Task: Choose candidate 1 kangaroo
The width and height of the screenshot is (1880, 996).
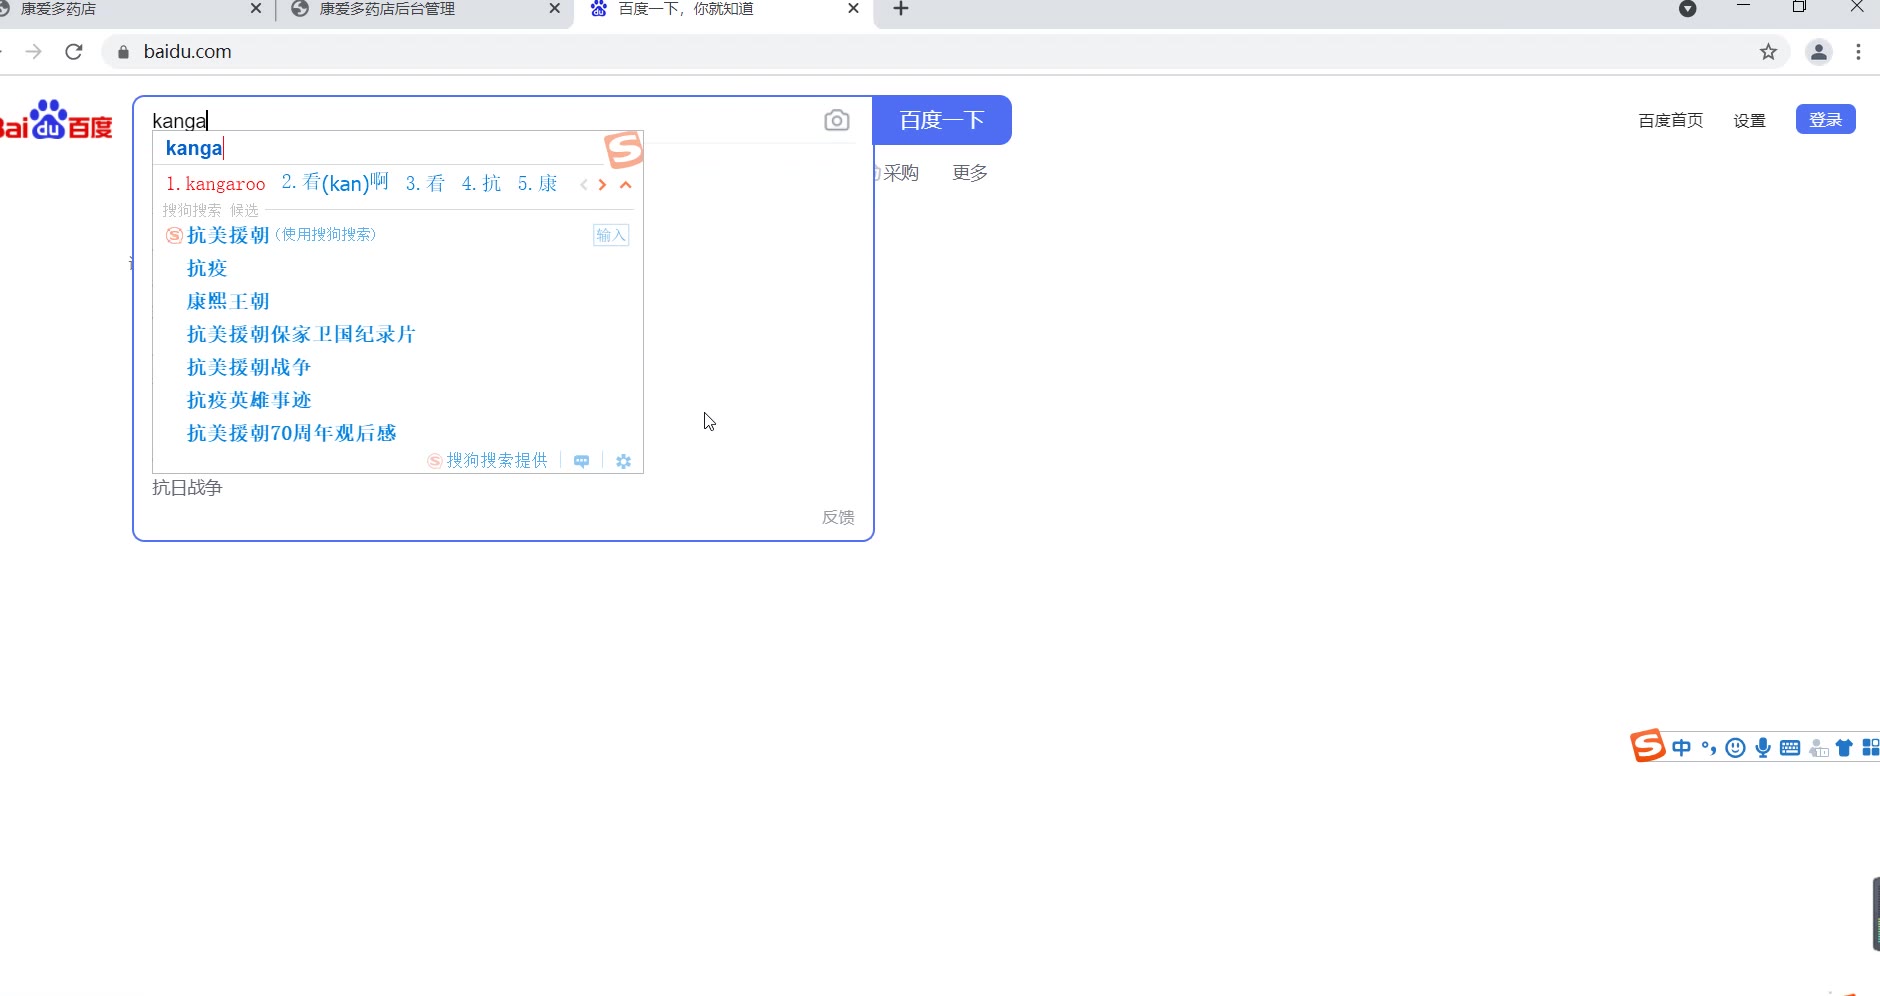Action: pos(216,184)
